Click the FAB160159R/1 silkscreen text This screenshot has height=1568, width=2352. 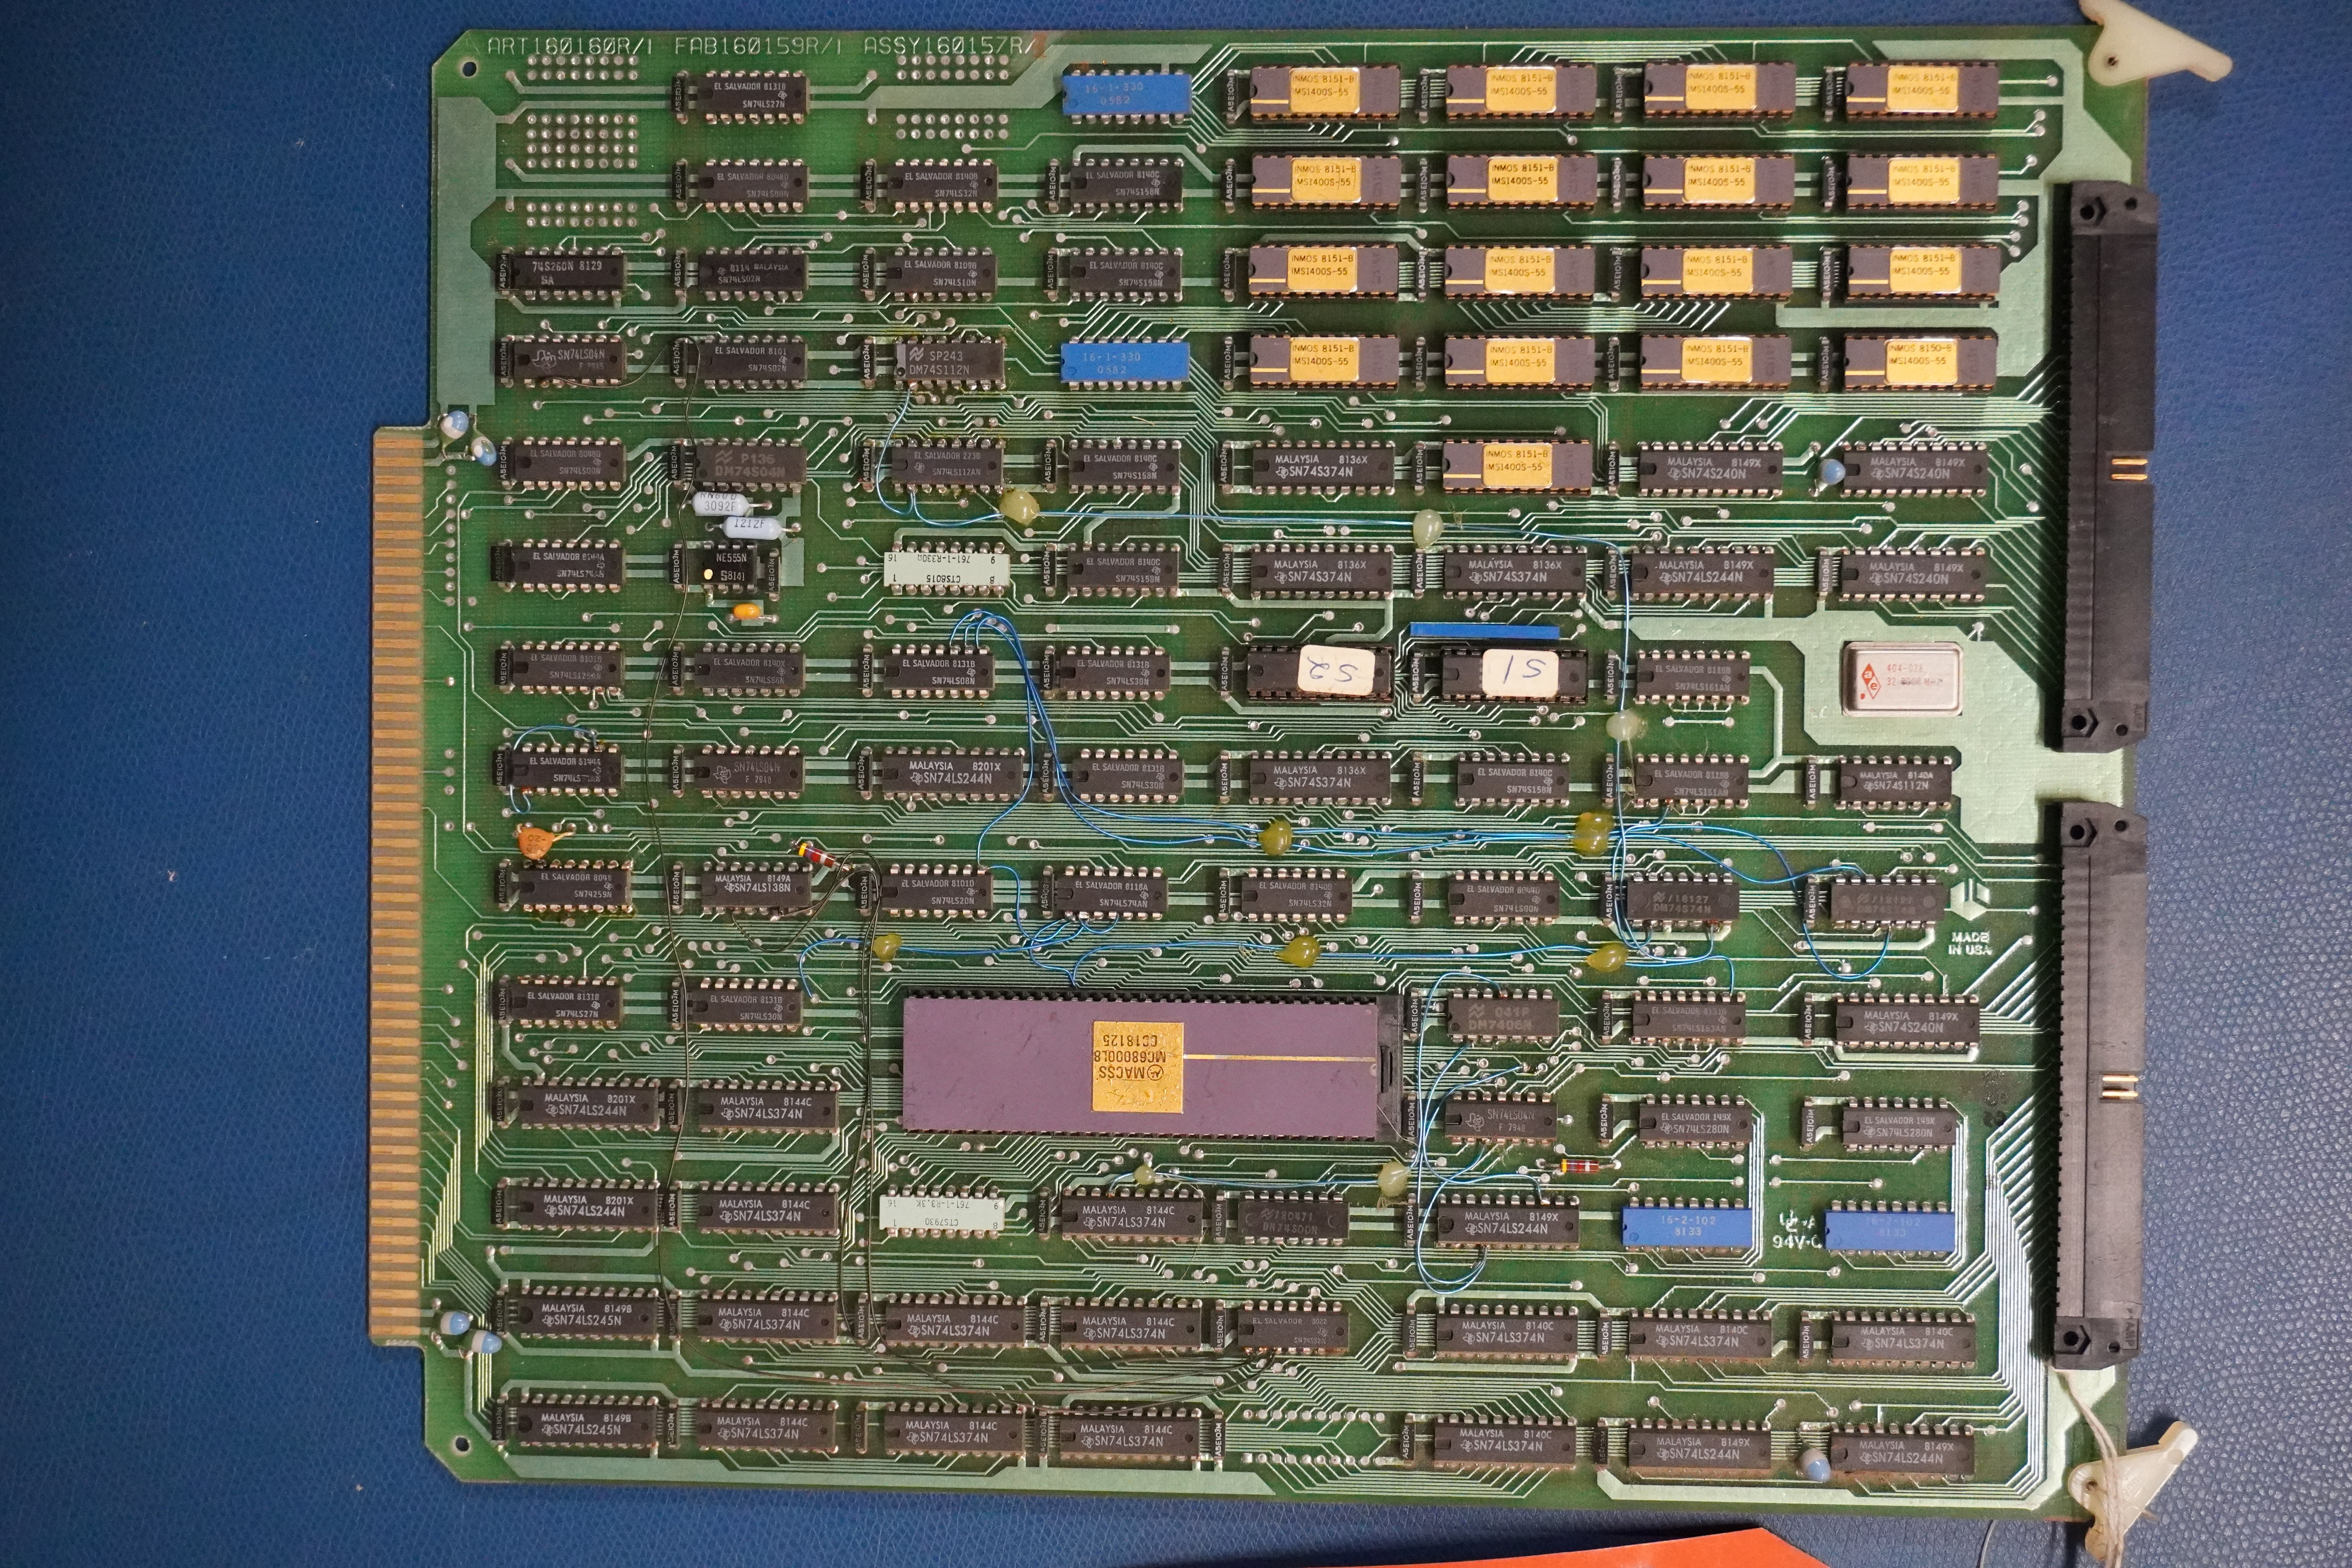tap(757, 46)
